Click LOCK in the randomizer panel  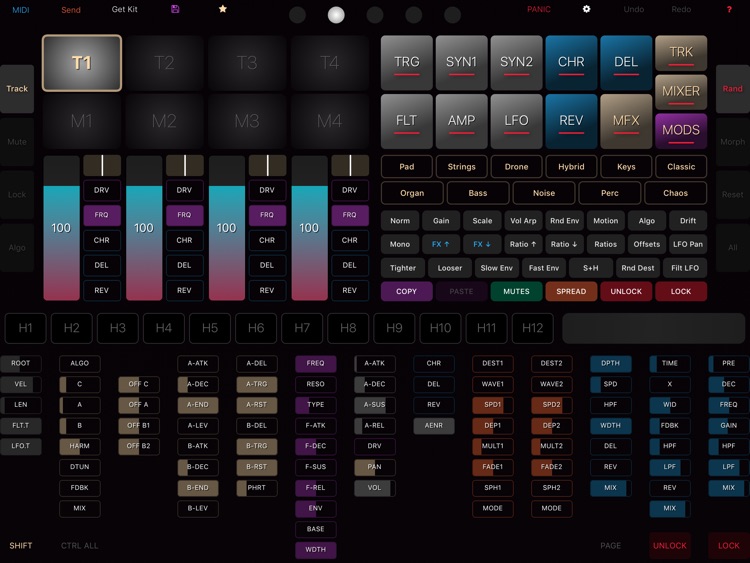click(x=681, y=291)
